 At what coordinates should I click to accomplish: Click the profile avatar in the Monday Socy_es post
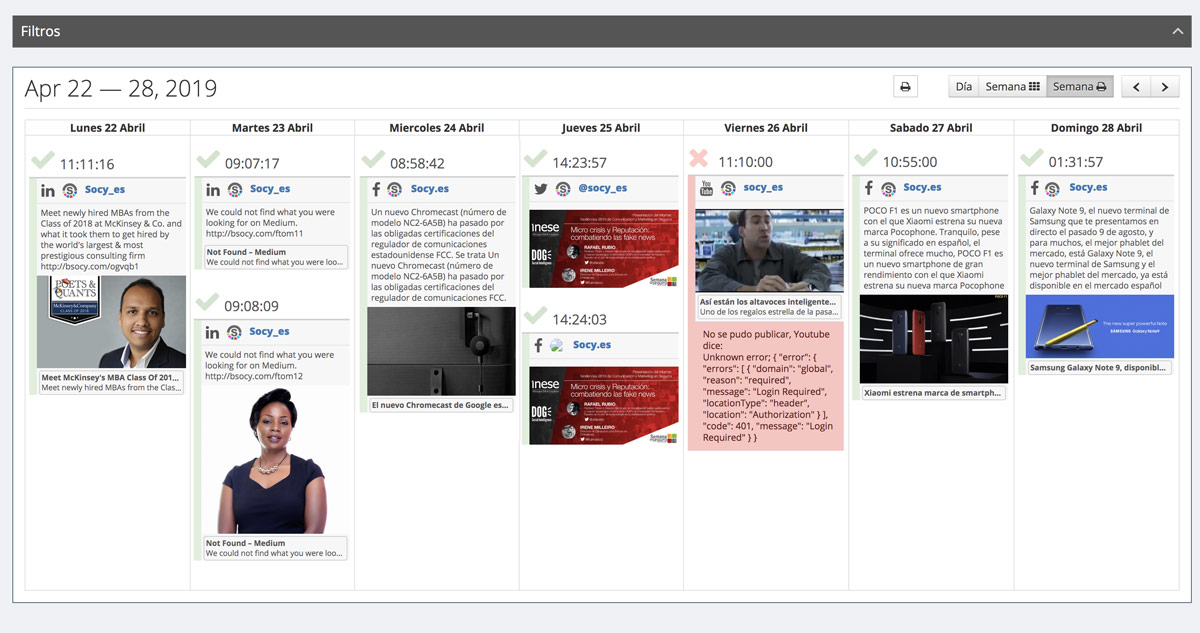click(70, 190)
